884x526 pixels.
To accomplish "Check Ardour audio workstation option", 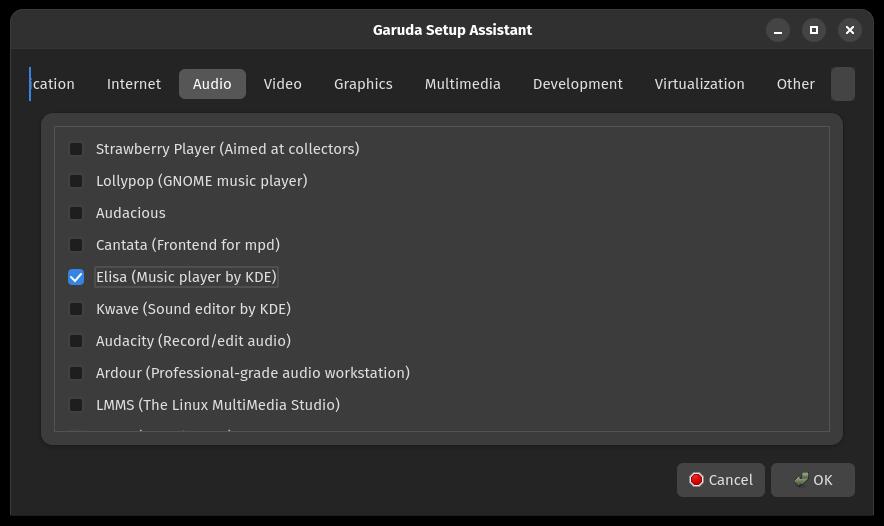I will coord(76,373).
